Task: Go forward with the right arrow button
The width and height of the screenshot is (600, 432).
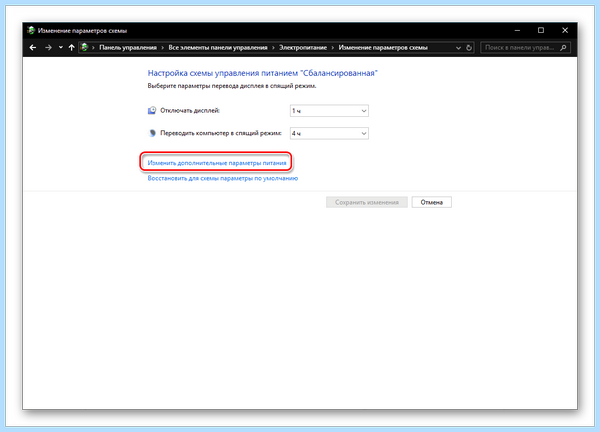Action: [x=48, y=47]
